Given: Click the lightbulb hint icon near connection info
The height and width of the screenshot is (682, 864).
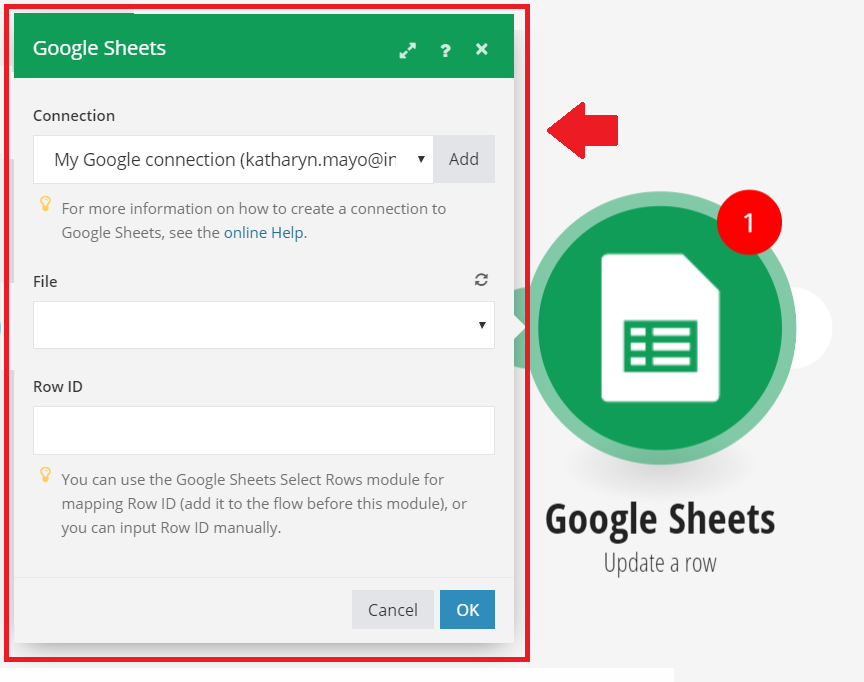Looking at the screenshot, I should click(46, 204).
